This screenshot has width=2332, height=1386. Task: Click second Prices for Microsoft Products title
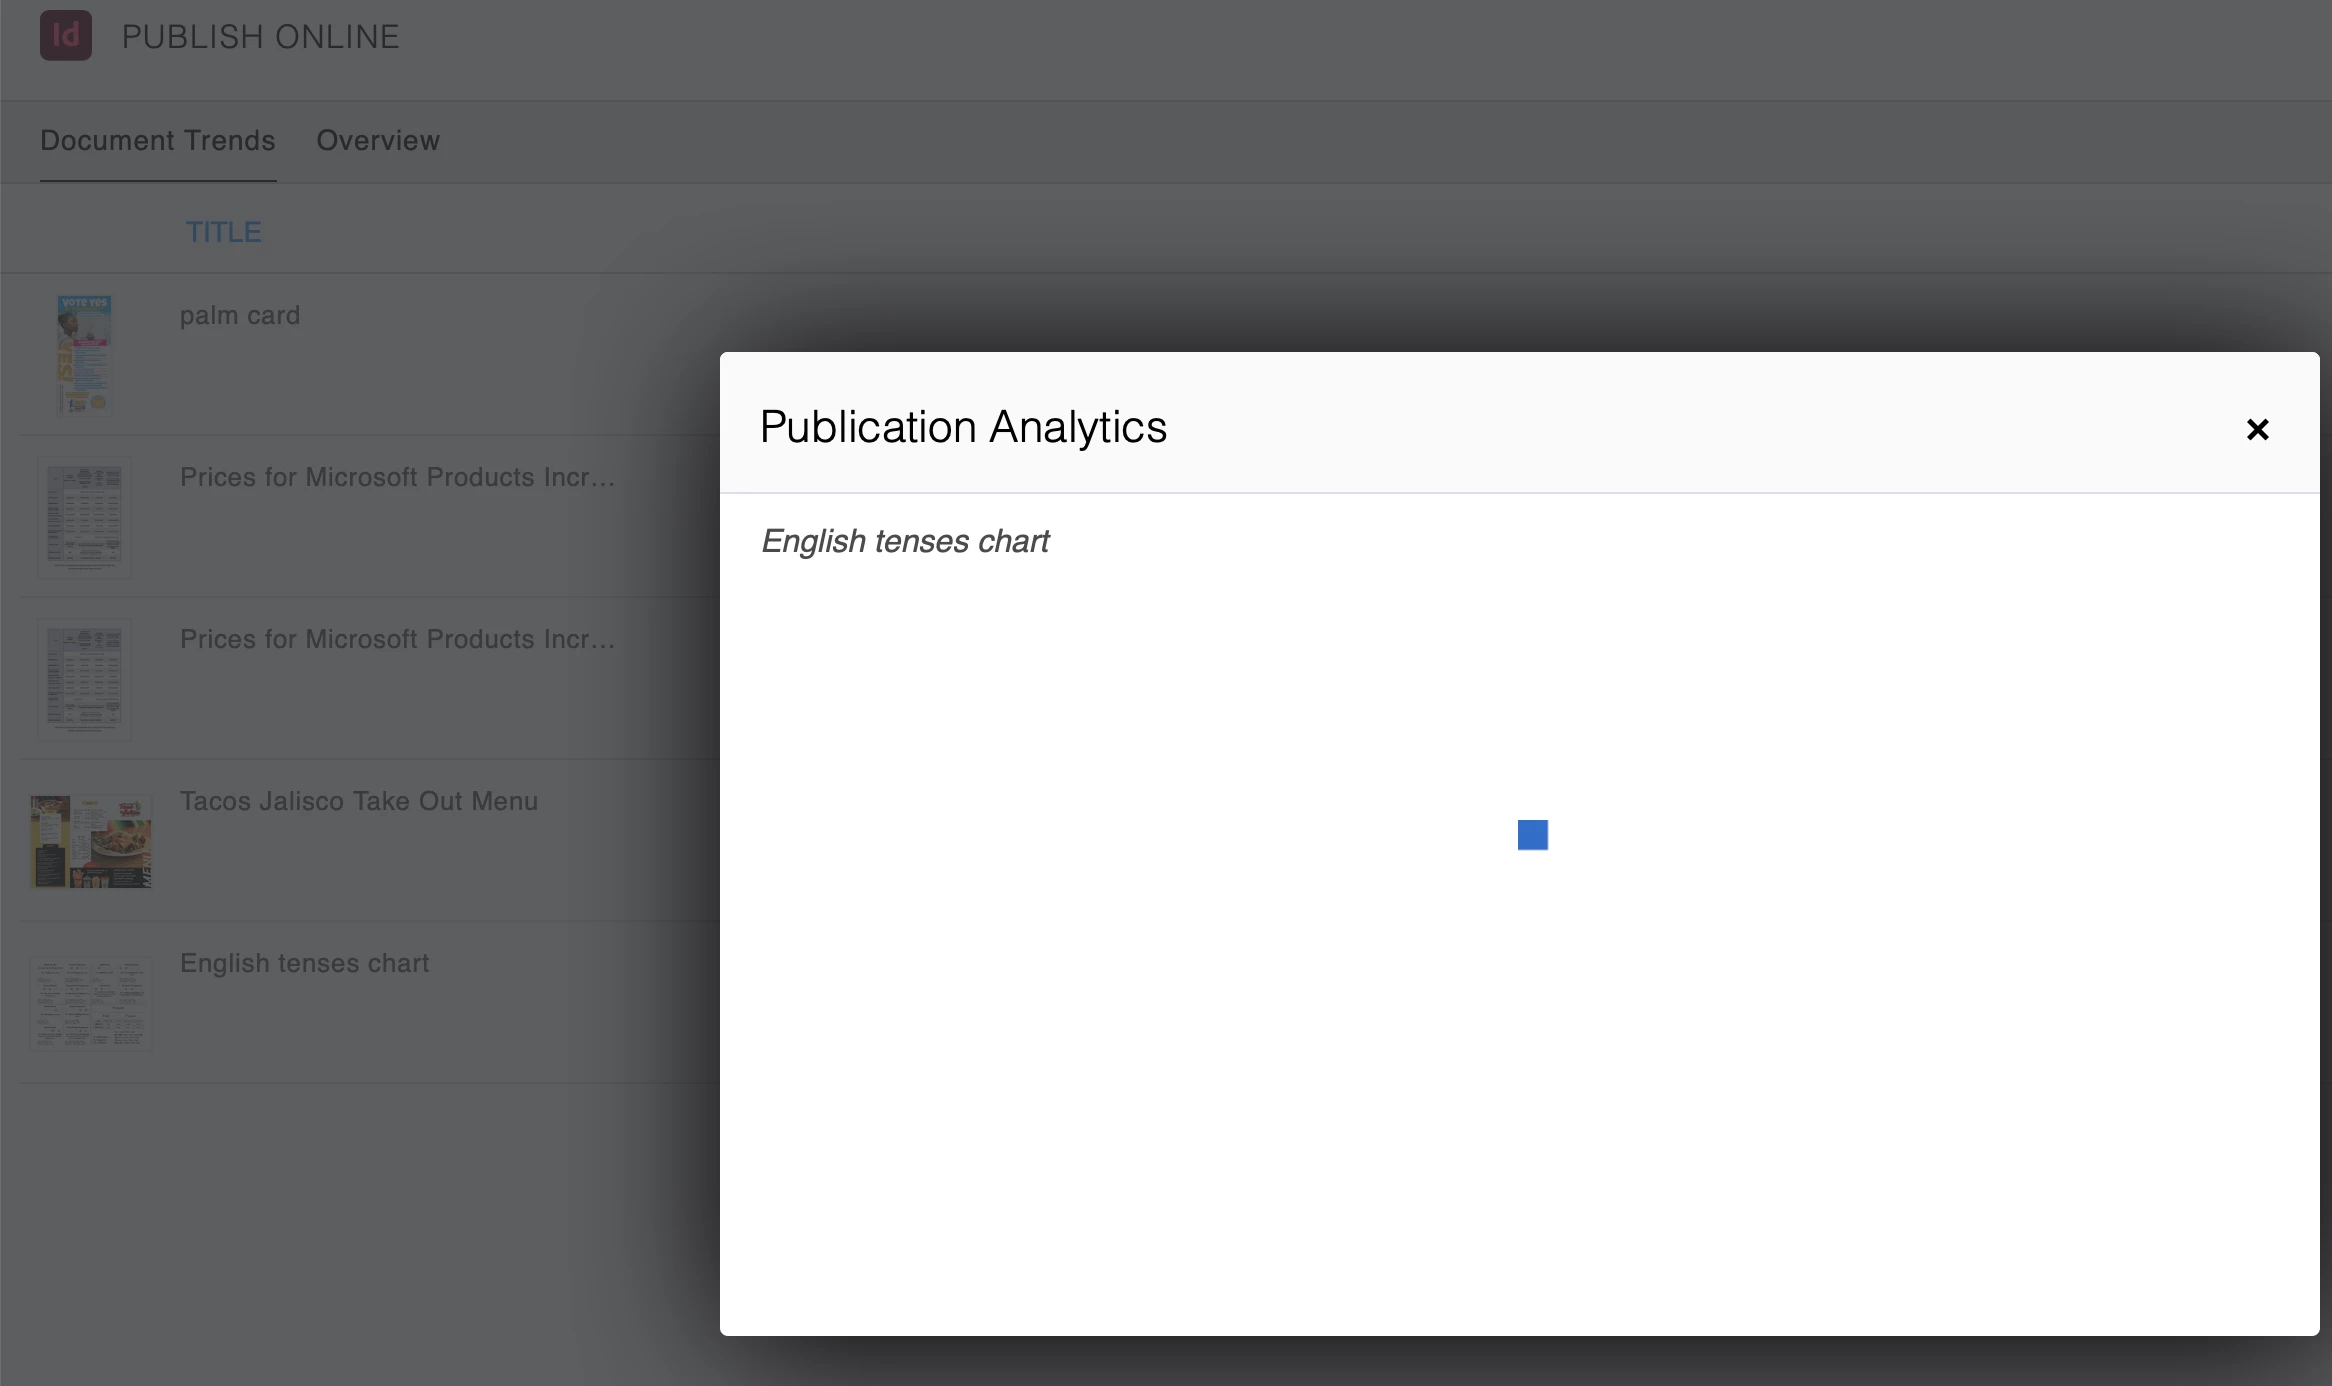click(x=397, y=640)
